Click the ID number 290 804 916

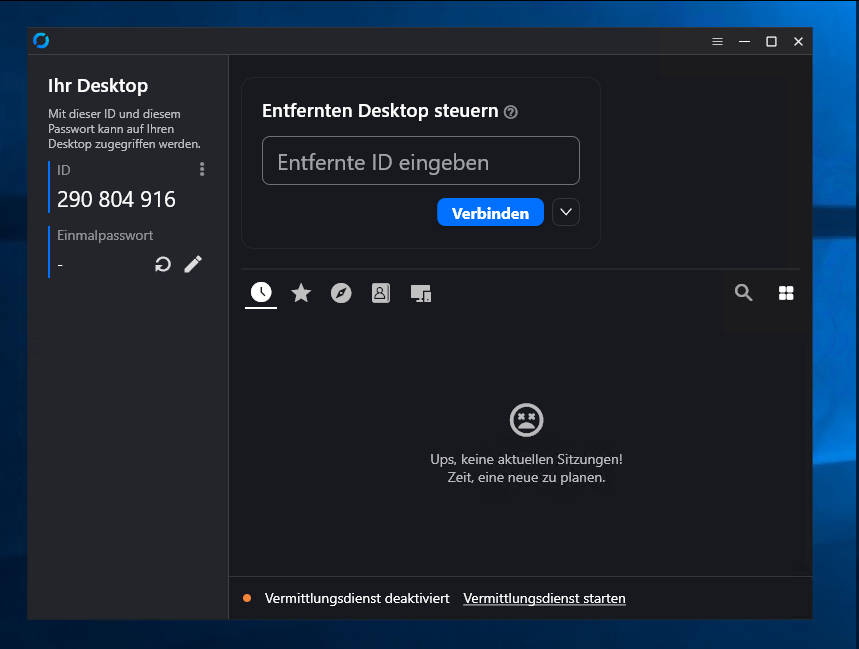tap(116, 199)
